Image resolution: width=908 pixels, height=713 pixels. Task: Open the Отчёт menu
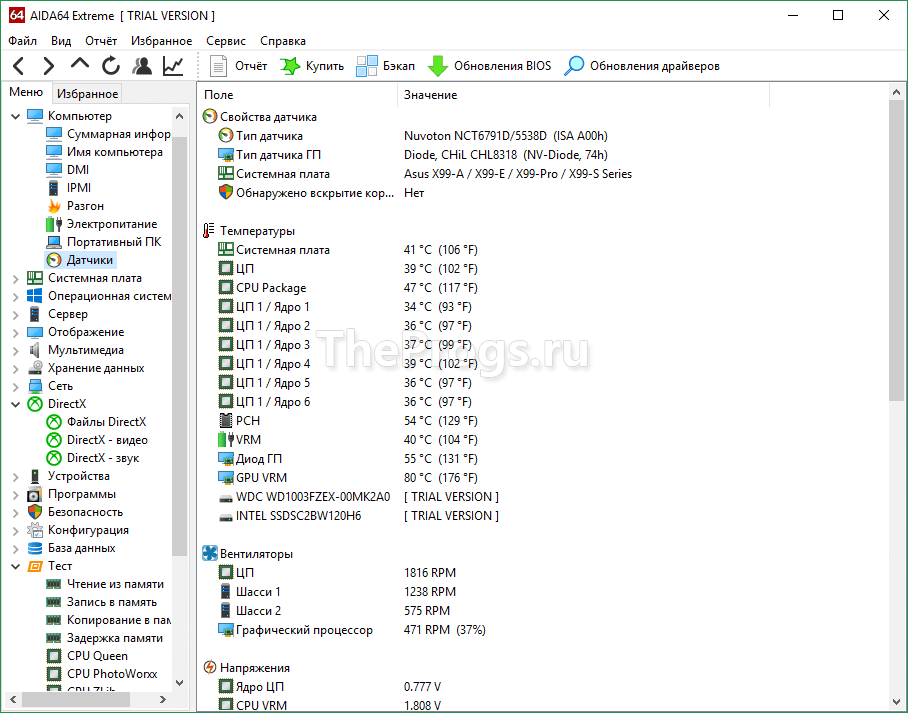click(101, 41)
